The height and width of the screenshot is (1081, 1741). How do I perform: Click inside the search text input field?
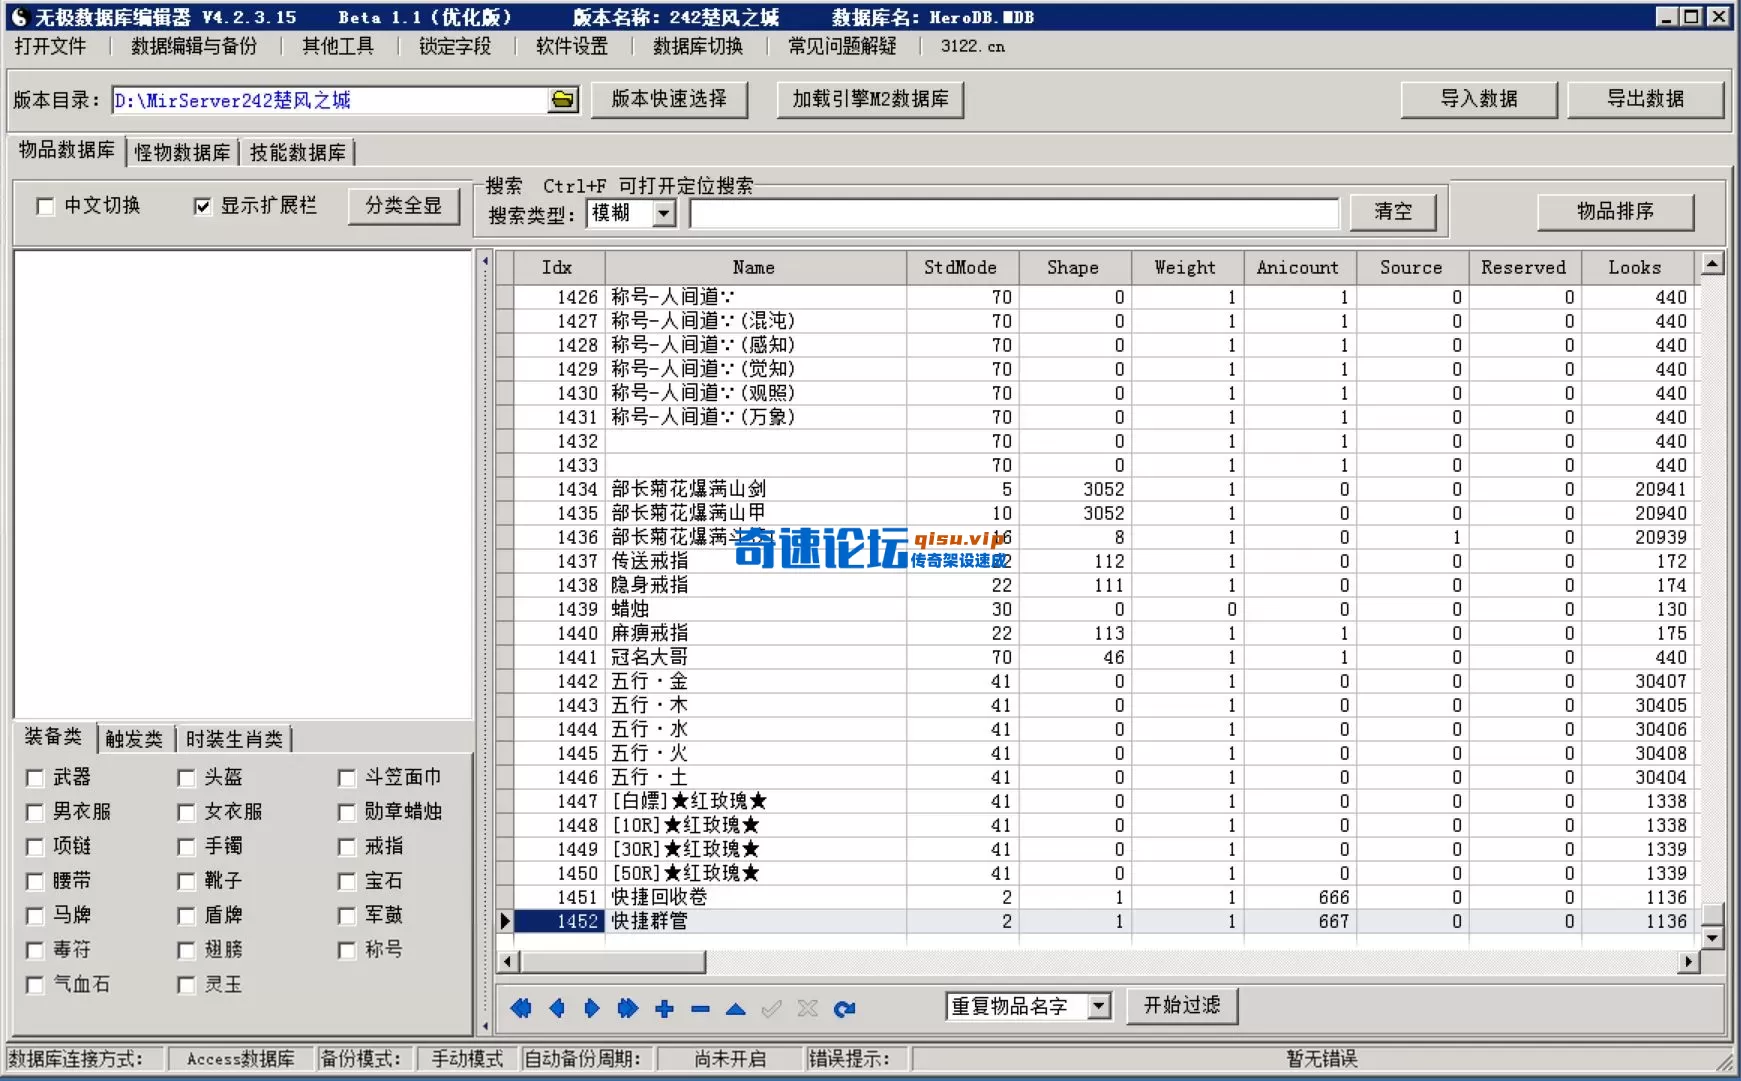1013,213
